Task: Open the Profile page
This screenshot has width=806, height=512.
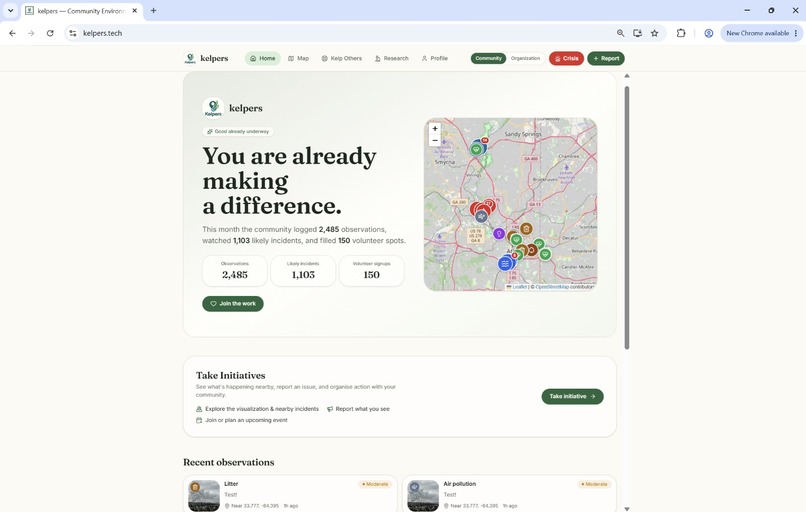Action: point(435,59)
